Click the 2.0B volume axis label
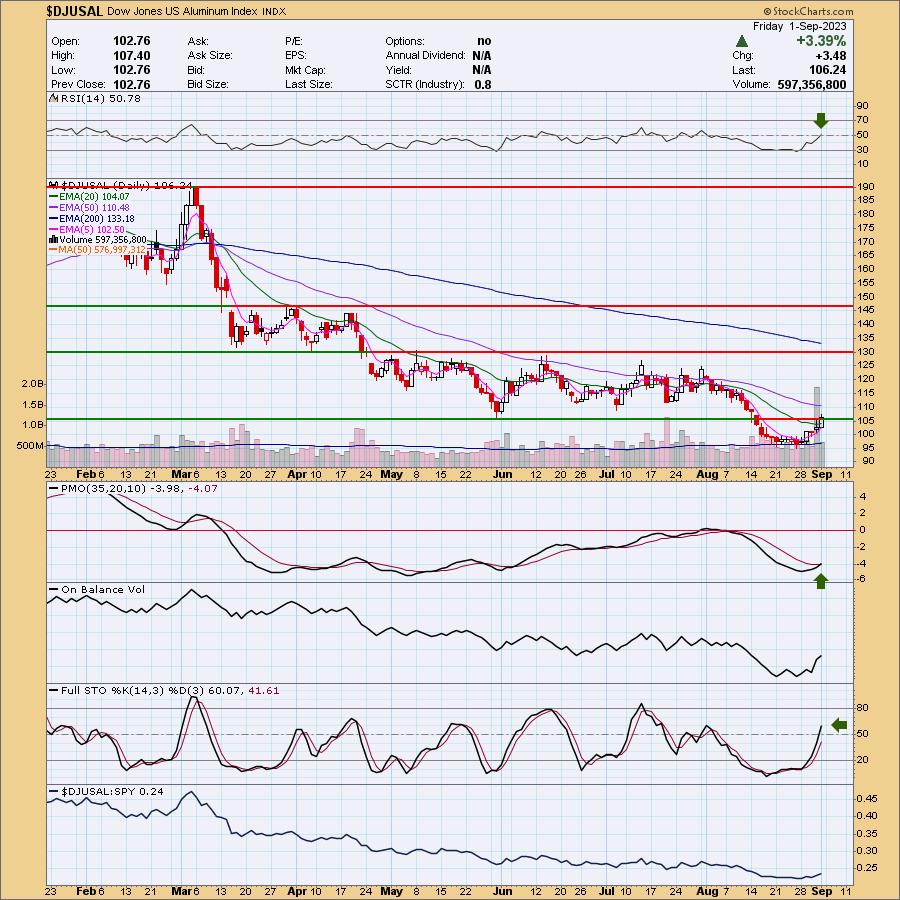900x900 pixels. [33, 383]
